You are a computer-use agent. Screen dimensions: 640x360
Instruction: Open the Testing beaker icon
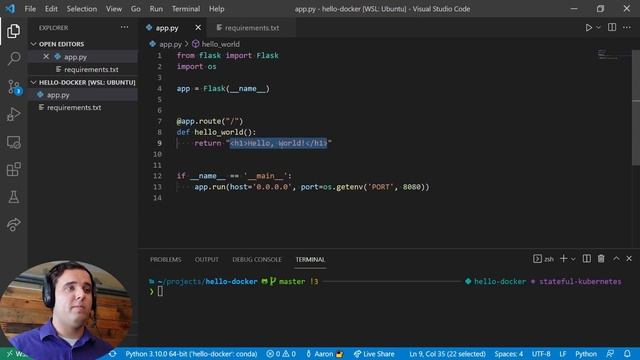click(x=13, y=197)
